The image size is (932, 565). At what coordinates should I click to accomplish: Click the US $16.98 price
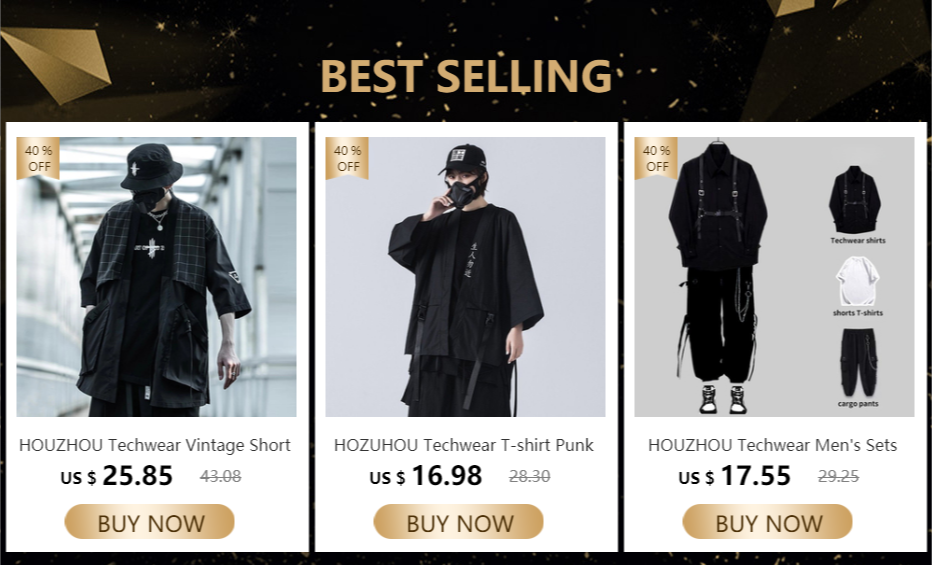click(426, 476)
